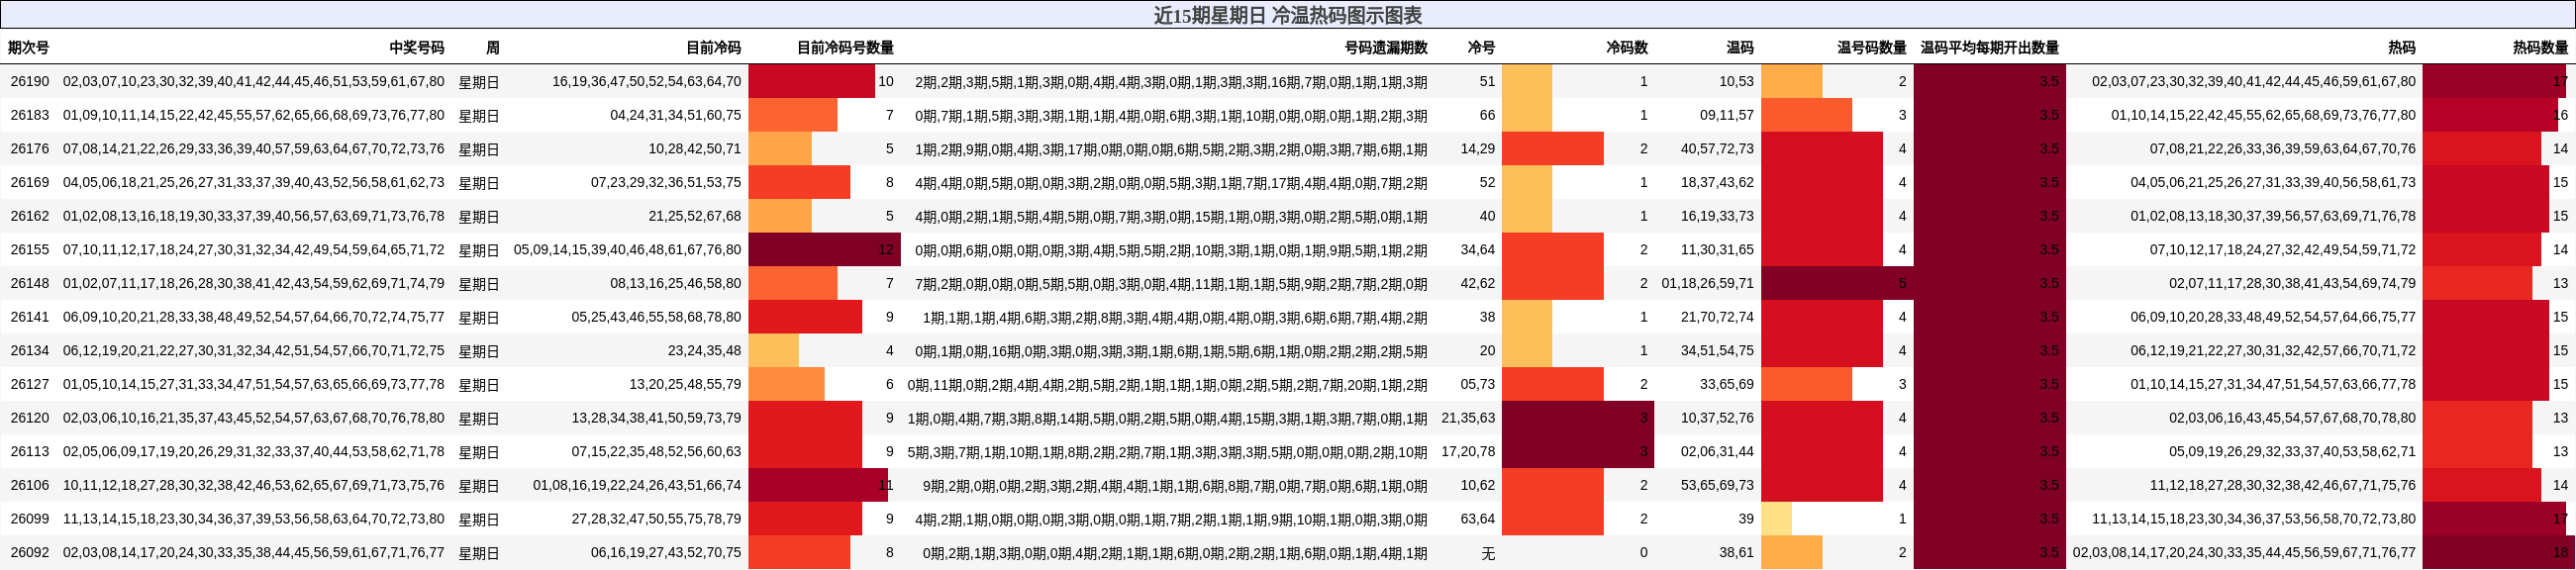This screenshot has height=570, width=2576.
Task: Select winning numbers starting 07,10,11,12,17 in row 26155
Action: pyautogui.click(x=254, y=250)
